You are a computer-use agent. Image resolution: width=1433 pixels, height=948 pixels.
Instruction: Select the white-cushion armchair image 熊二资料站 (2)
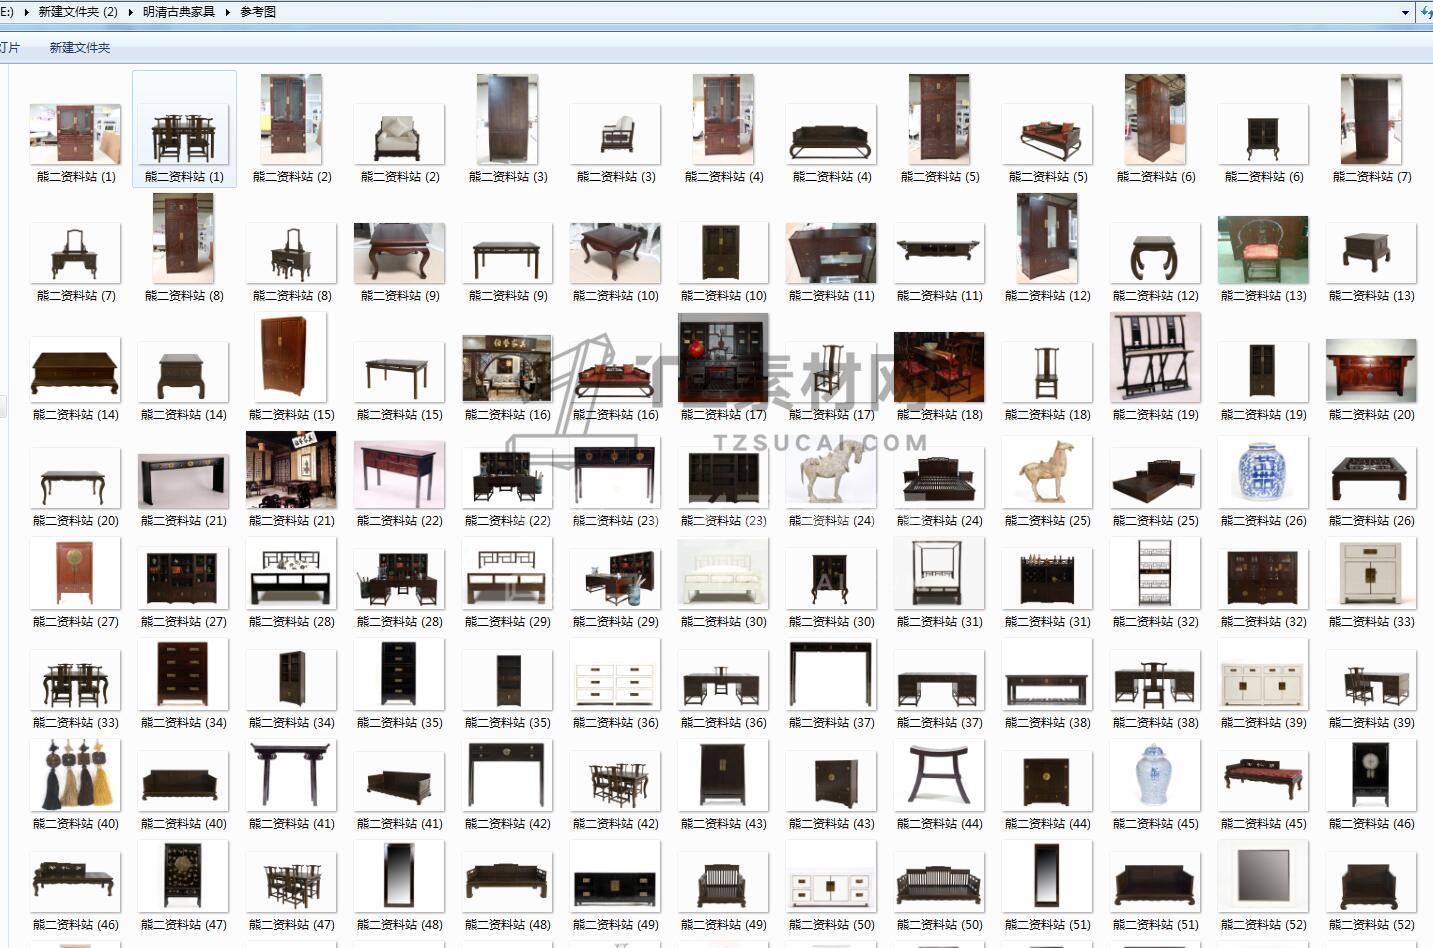pyautogui.click(x=399, y=134)
